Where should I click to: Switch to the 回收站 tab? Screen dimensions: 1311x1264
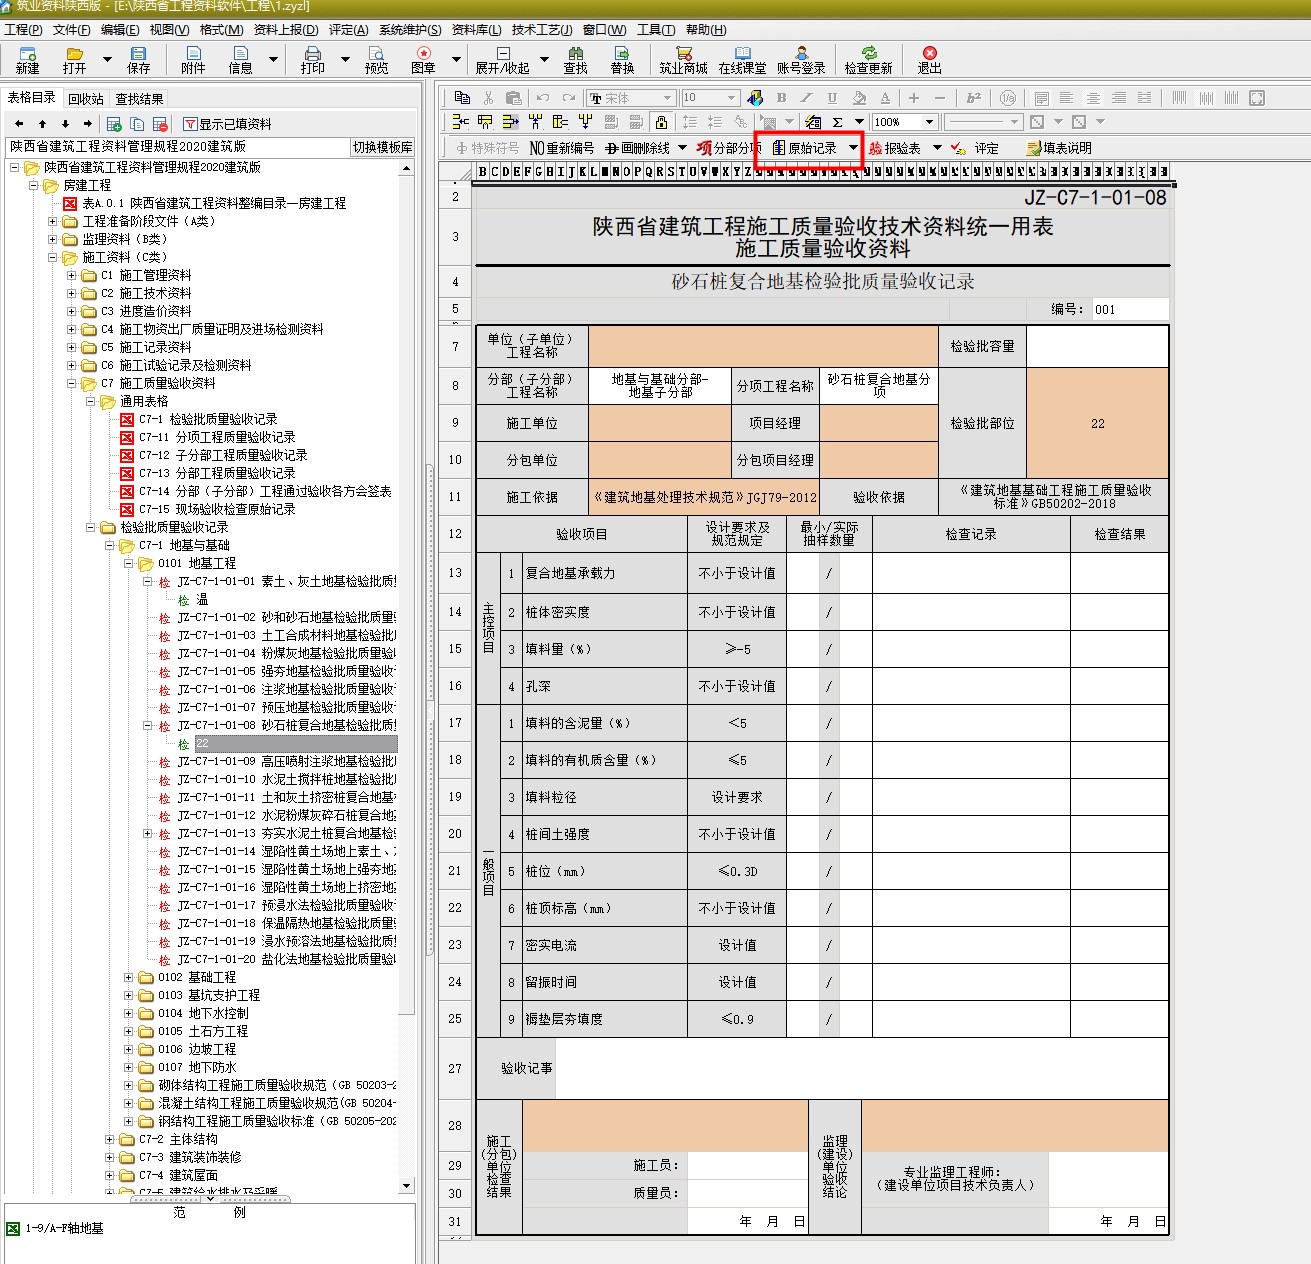86,99
